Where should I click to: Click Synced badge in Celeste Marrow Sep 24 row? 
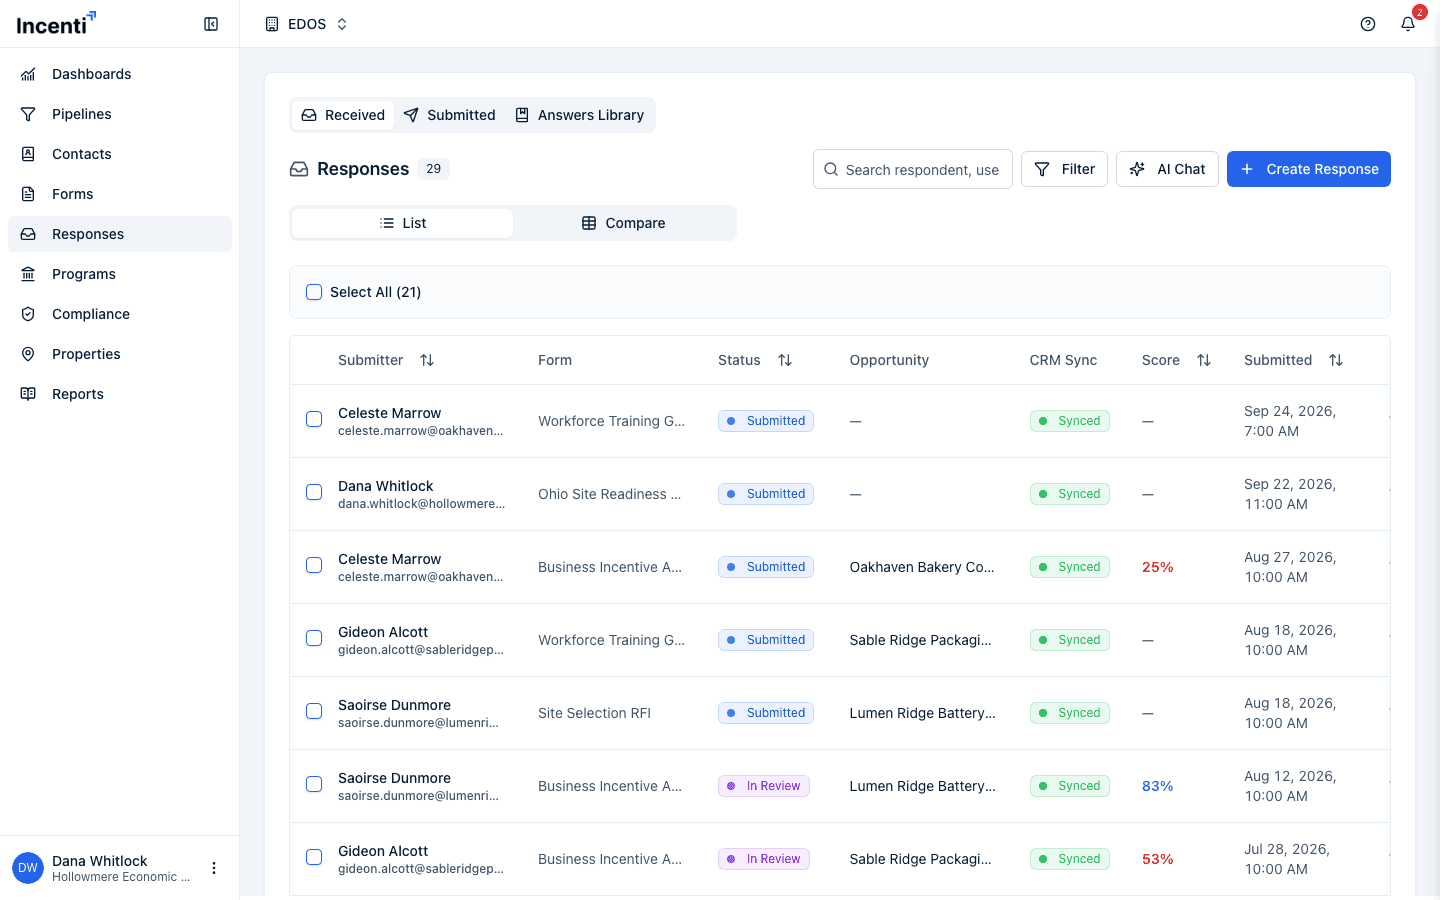tap(1070, 421)
